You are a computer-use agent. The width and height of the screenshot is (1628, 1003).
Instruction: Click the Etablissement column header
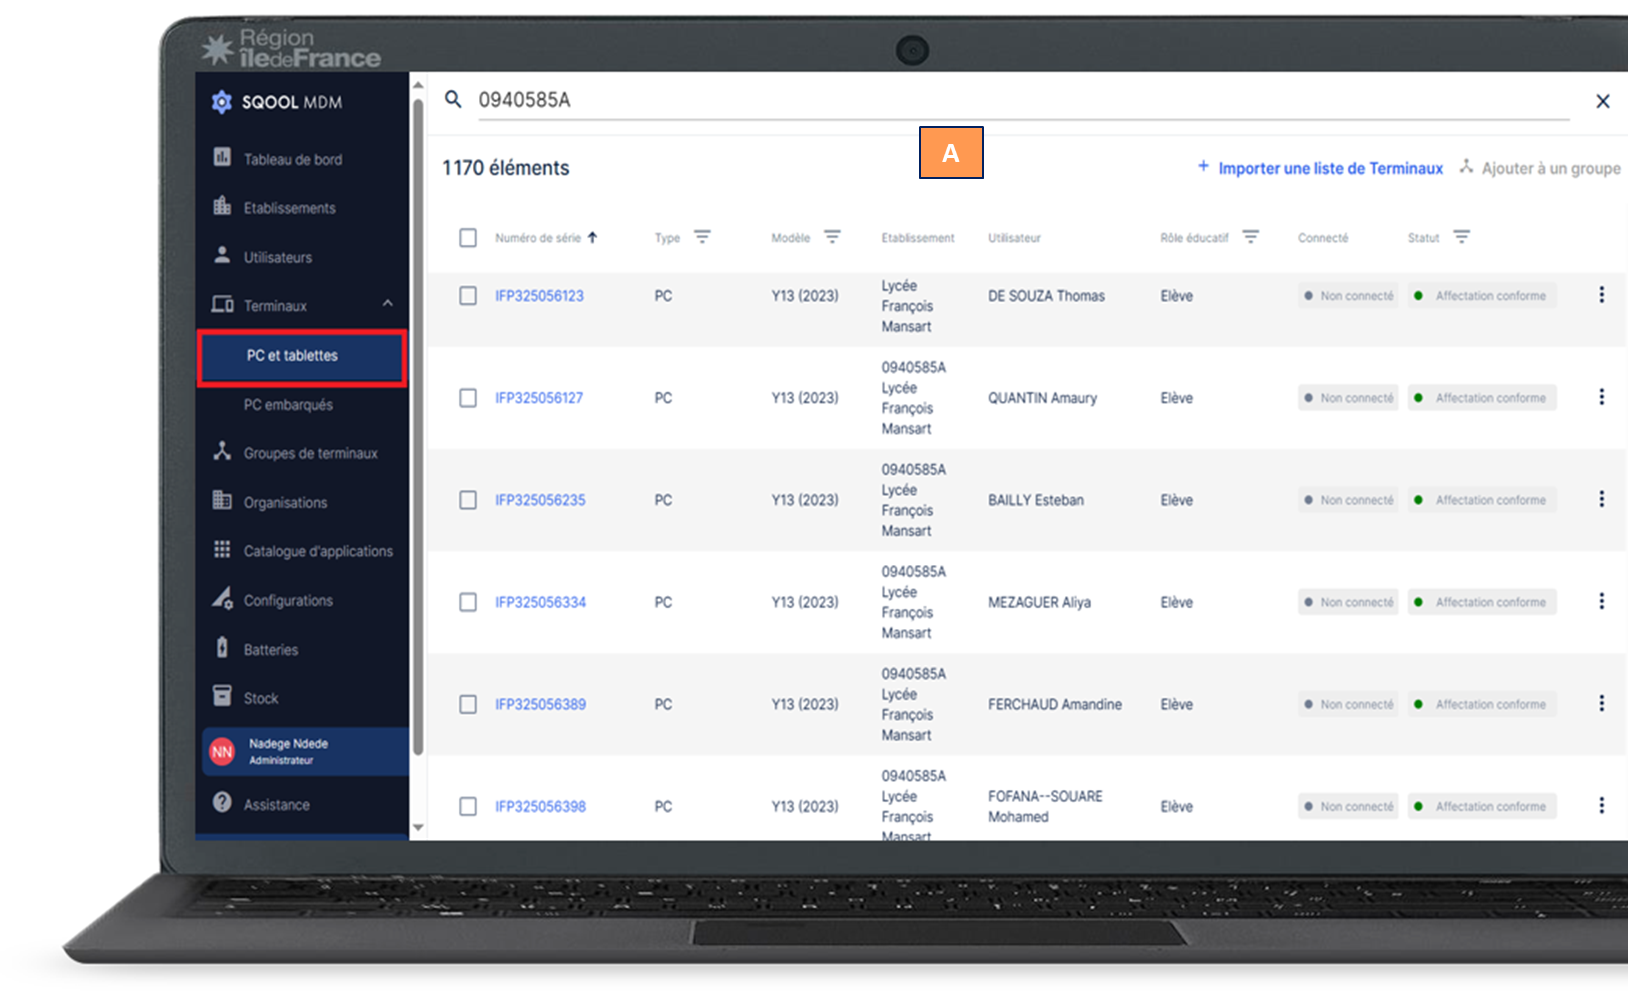[x=917, y=238]
